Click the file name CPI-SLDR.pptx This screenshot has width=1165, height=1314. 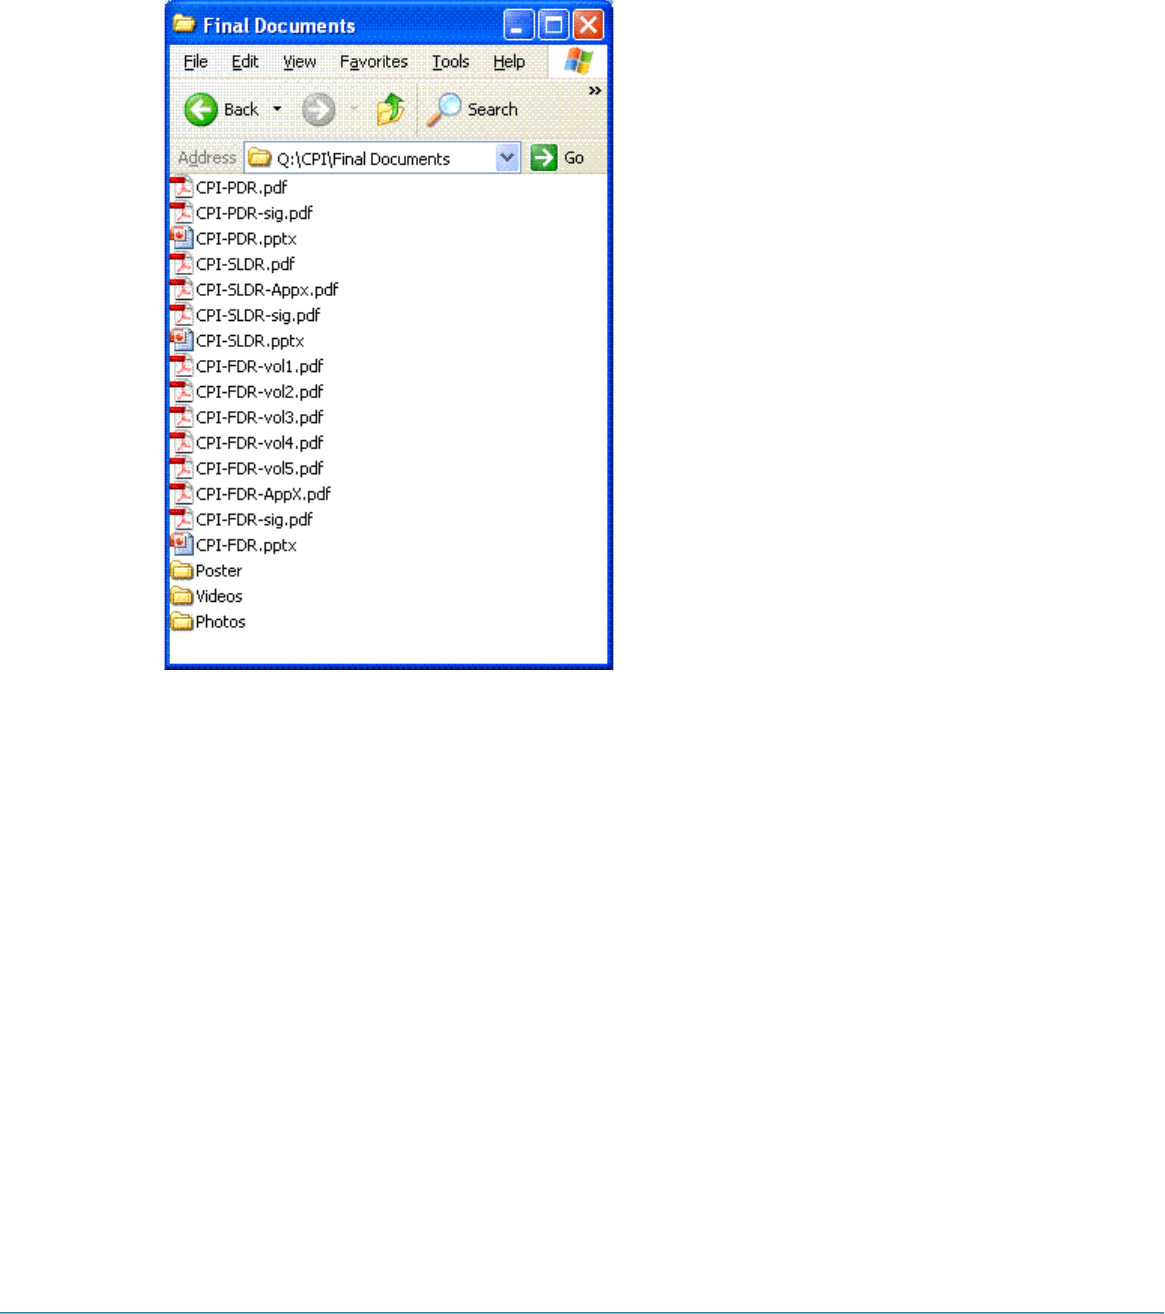[250, 341]
